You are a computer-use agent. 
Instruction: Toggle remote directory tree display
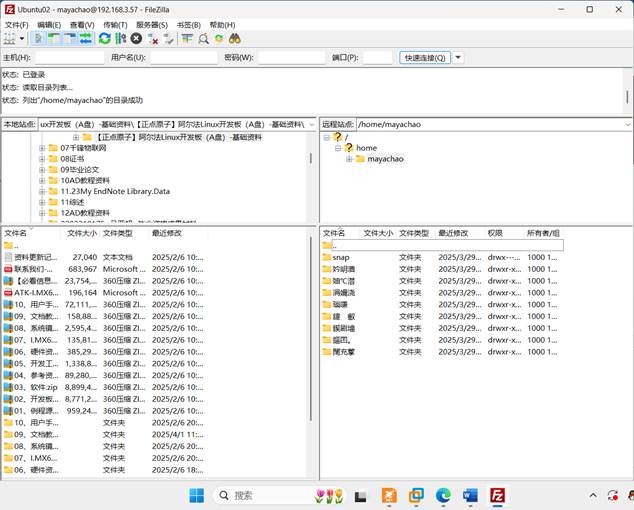tap(70, 39)
